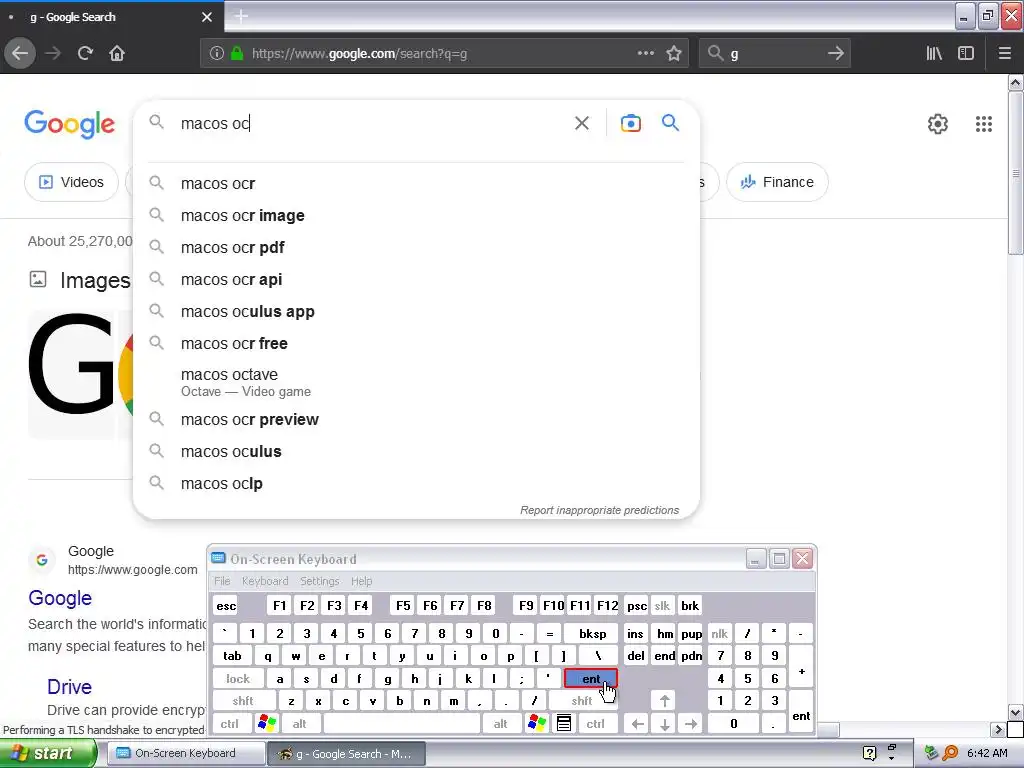The width and height of the screenshot is (1024, 768).
Task: Click the scrollbar up arrow
Action: [x=1015, y=82]
